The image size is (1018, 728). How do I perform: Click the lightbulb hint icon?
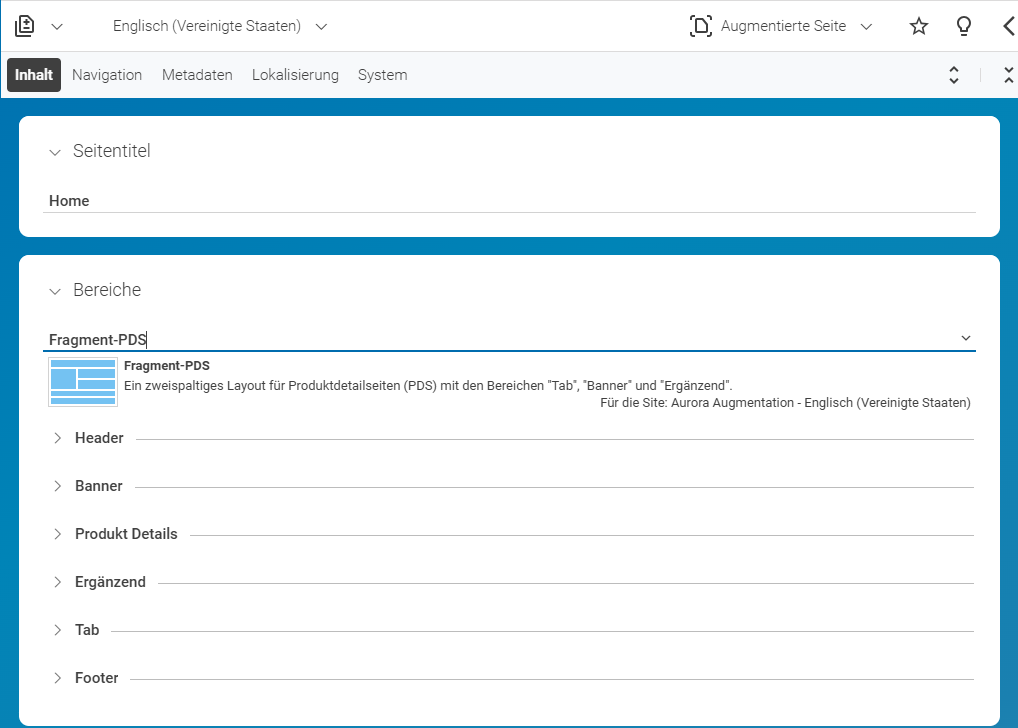pyautogui.click(x=964, y=26)
